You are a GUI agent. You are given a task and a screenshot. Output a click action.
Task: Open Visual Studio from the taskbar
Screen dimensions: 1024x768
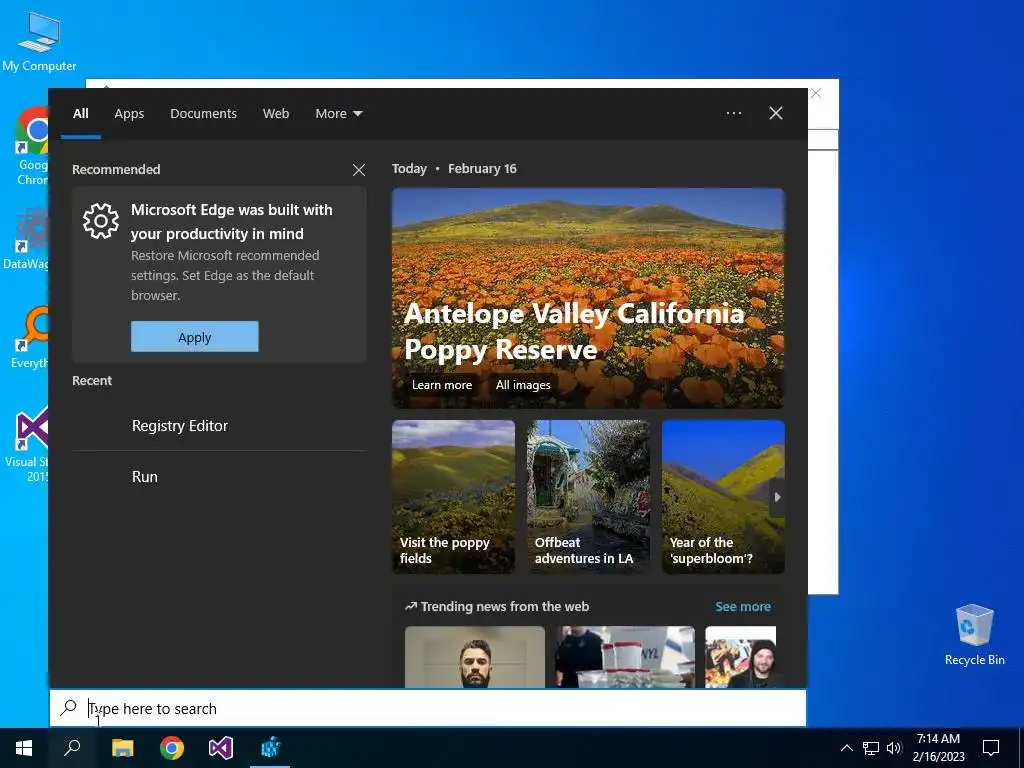(221, 748)
